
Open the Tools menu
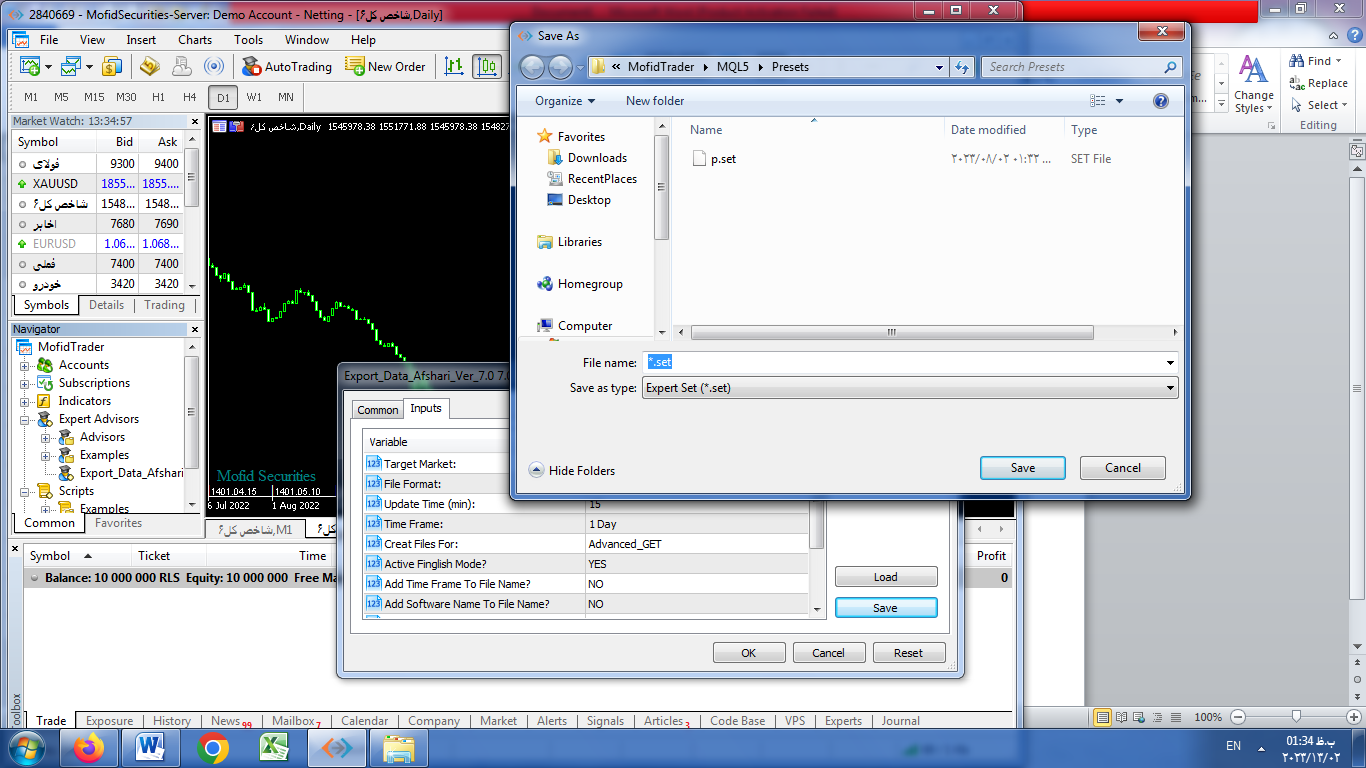pyautogui.click(x=248, y=40)
